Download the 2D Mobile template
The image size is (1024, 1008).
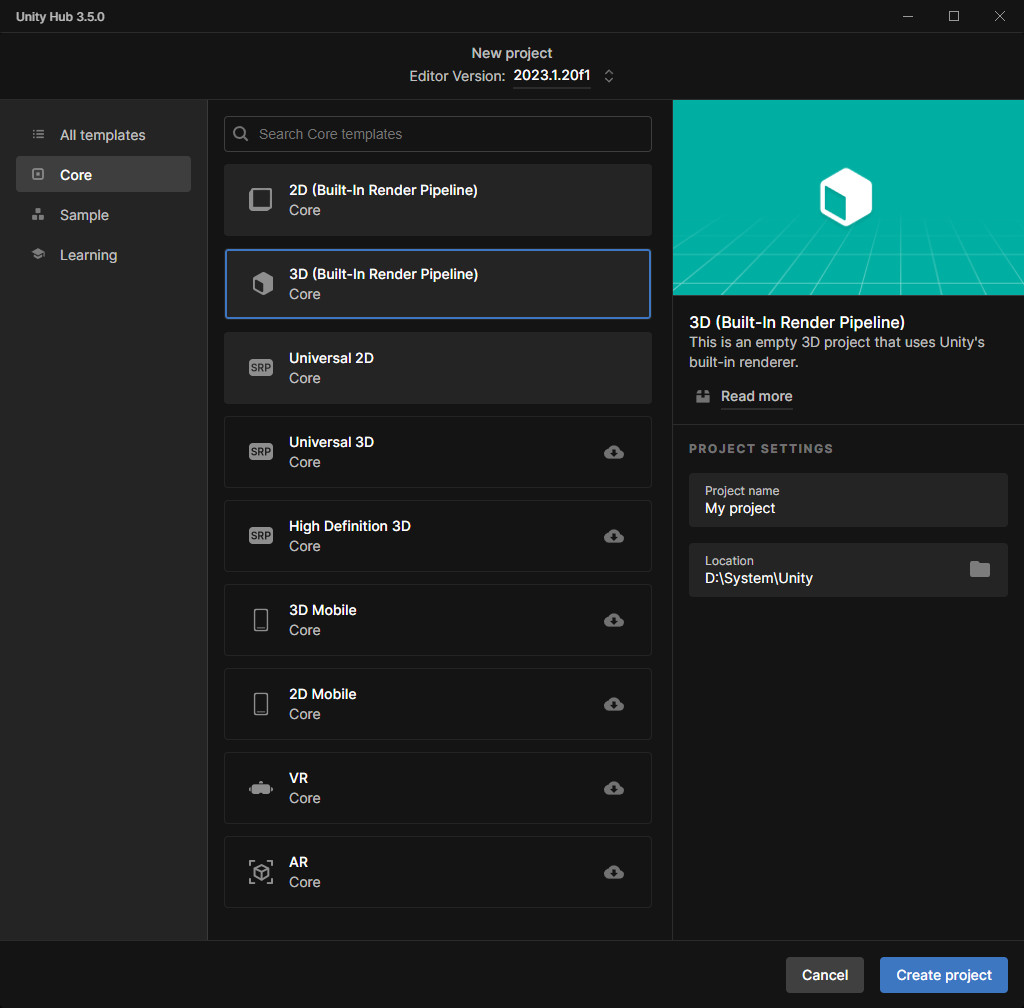click(614, 704)
